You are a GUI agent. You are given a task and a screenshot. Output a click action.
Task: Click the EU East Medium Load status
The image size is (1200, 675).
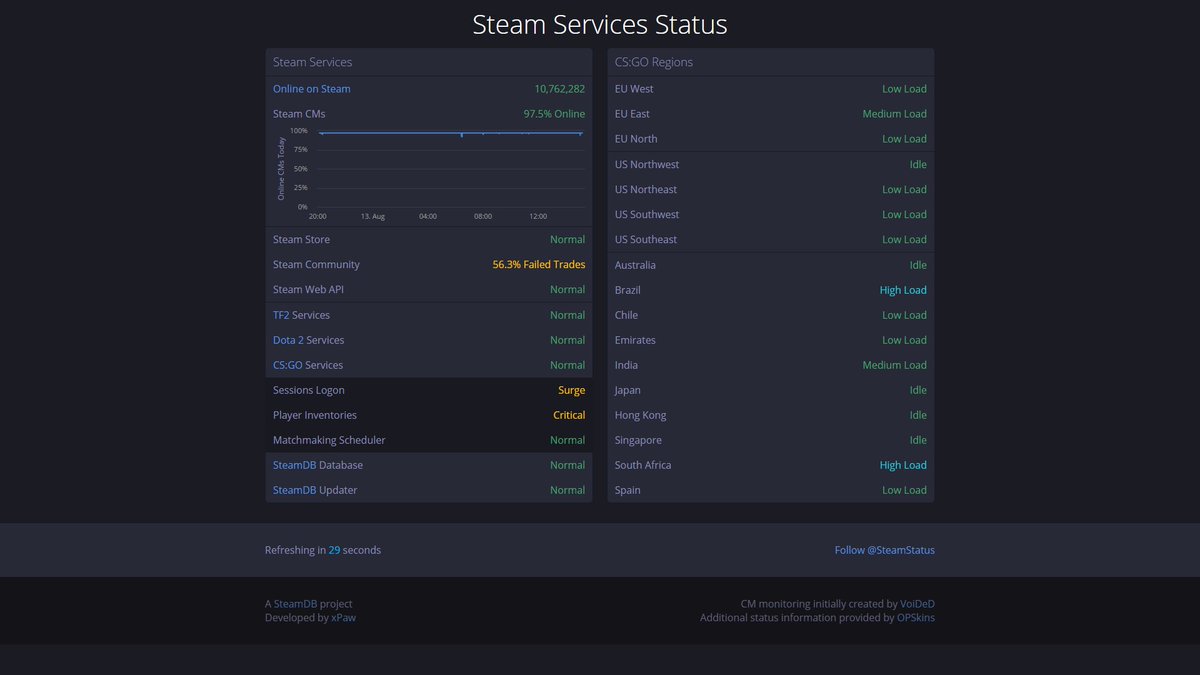(x=895, y=114)
